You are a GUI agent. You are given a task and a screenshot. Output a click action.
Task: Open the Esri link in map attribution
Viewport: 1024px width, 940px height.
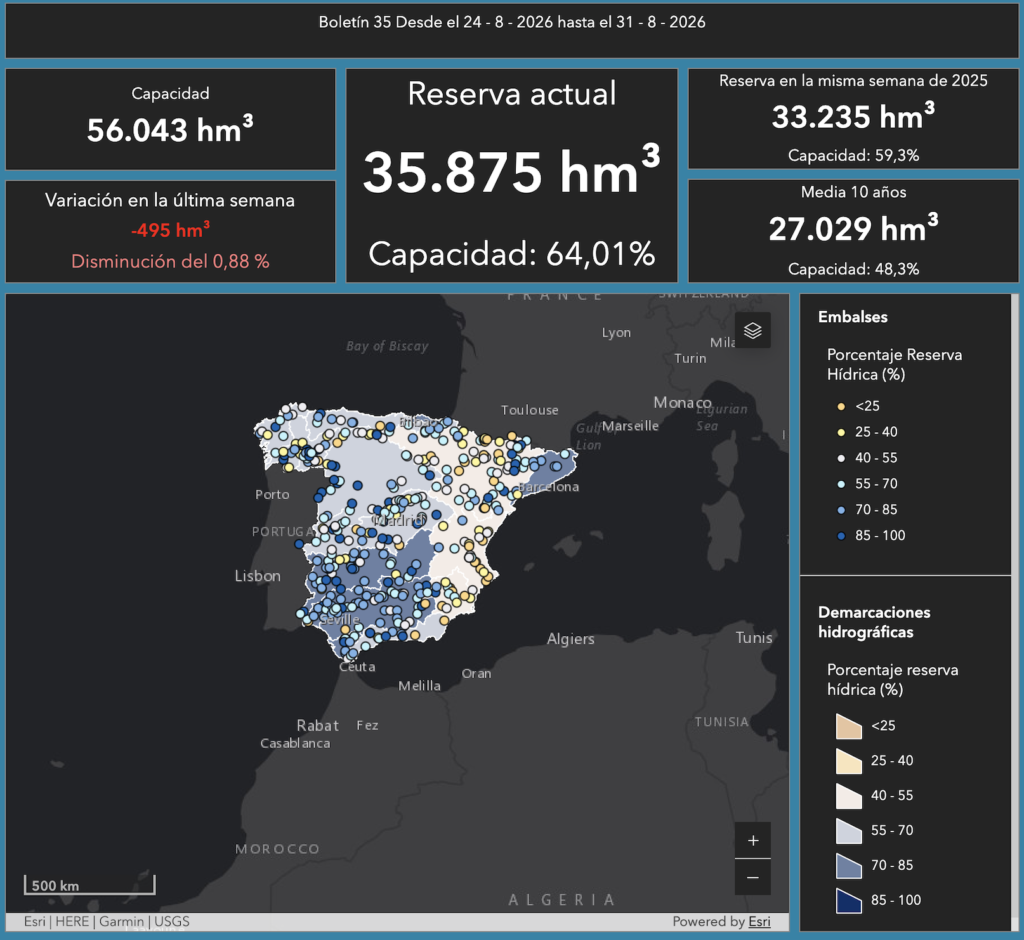click(760, 921)
